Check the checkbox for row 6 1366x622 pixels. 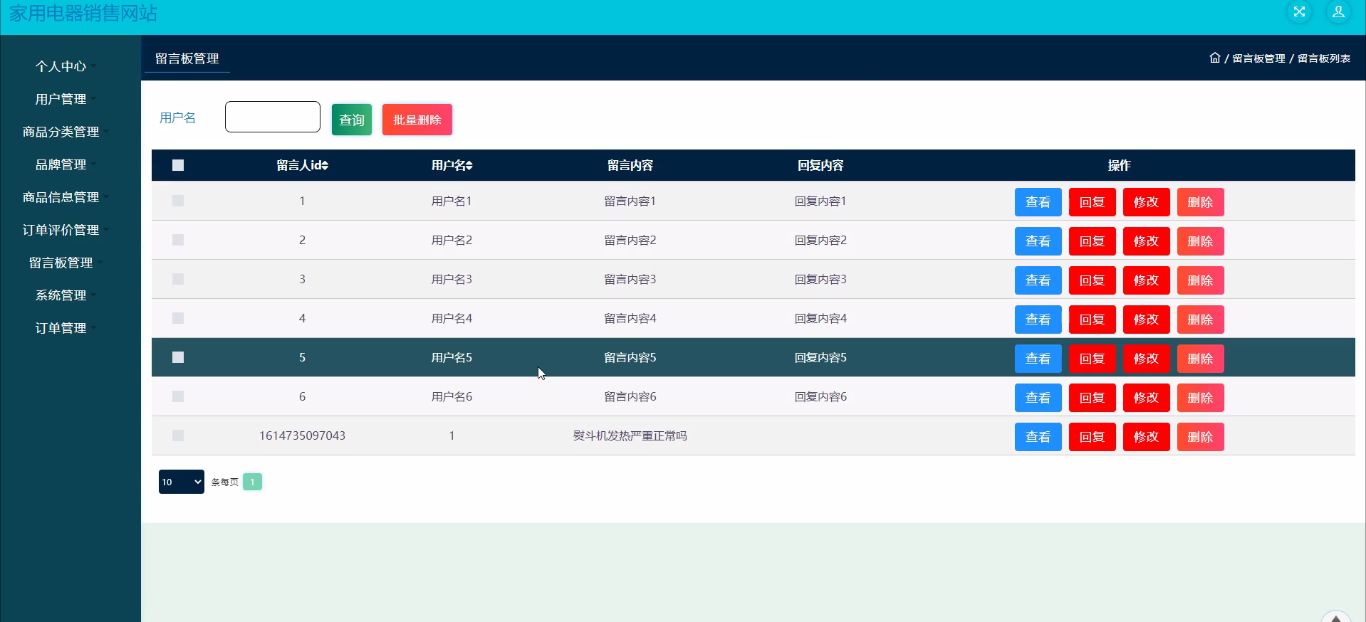[x=178, y=396]
